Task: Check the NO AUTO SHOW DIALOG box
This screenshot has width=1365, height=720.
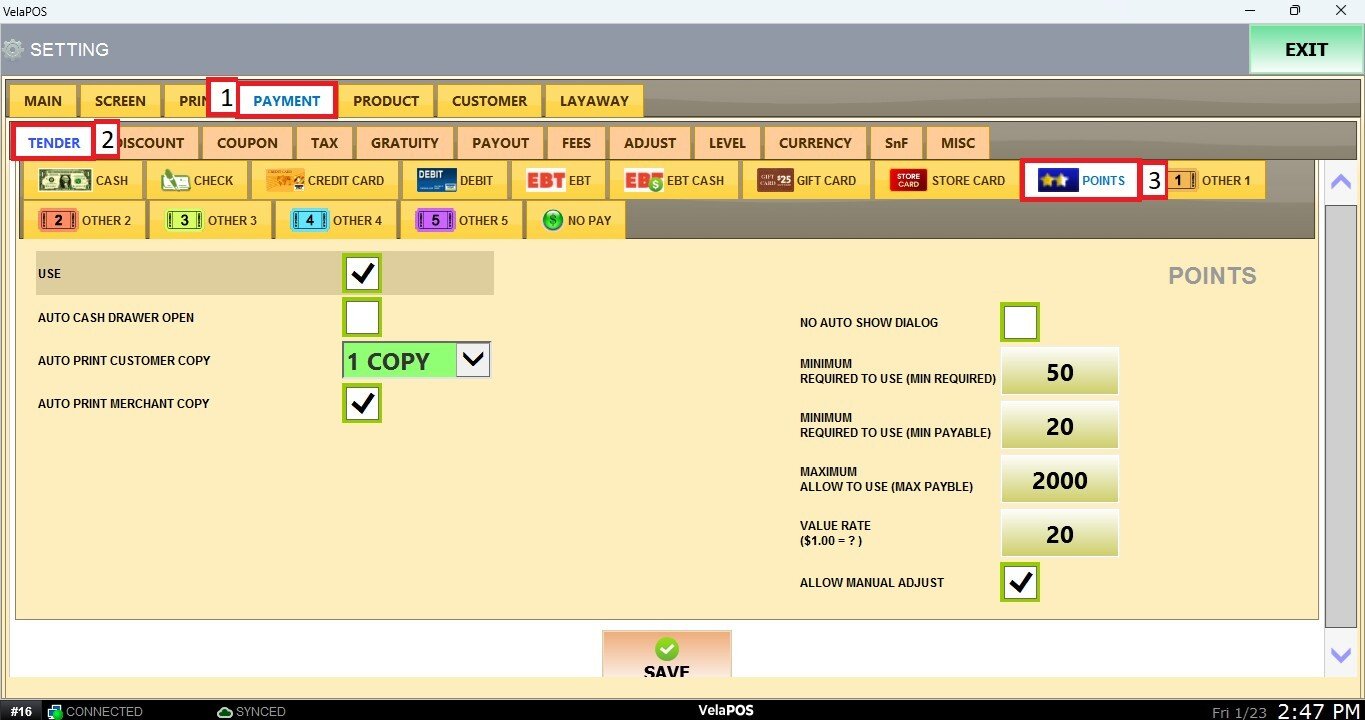Action: pos(1019,323)
